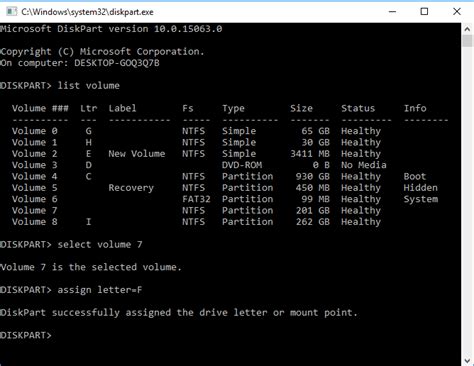Click '262 GB' size value
Viewport: 474px width, 366px height.
312,222
